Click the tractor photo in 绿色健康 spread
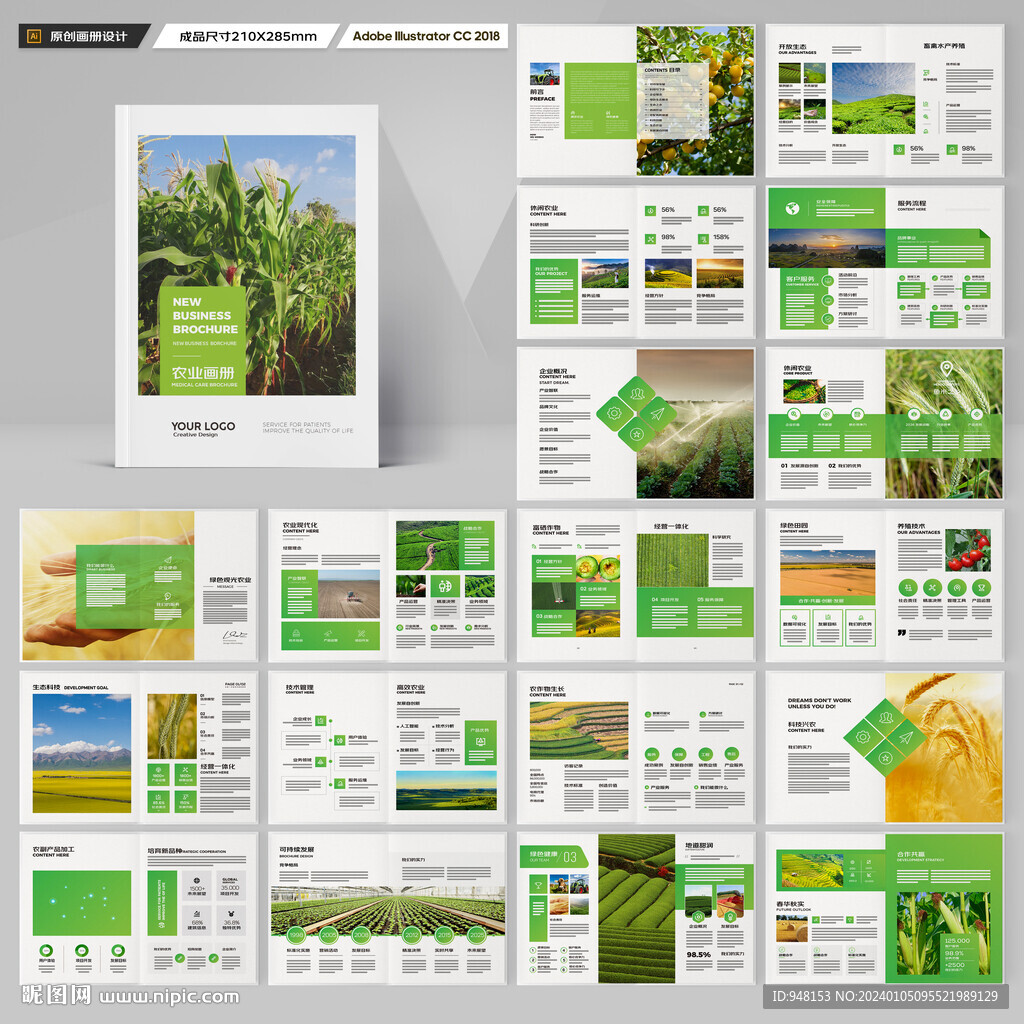 coord(579,884)
